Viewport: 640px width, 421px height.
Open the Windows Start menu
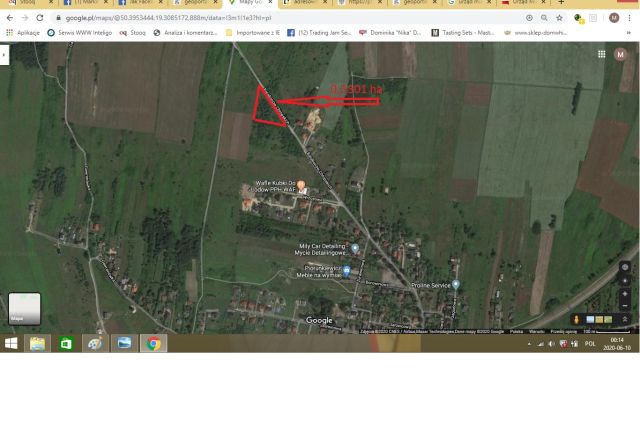tap(11, 343)
